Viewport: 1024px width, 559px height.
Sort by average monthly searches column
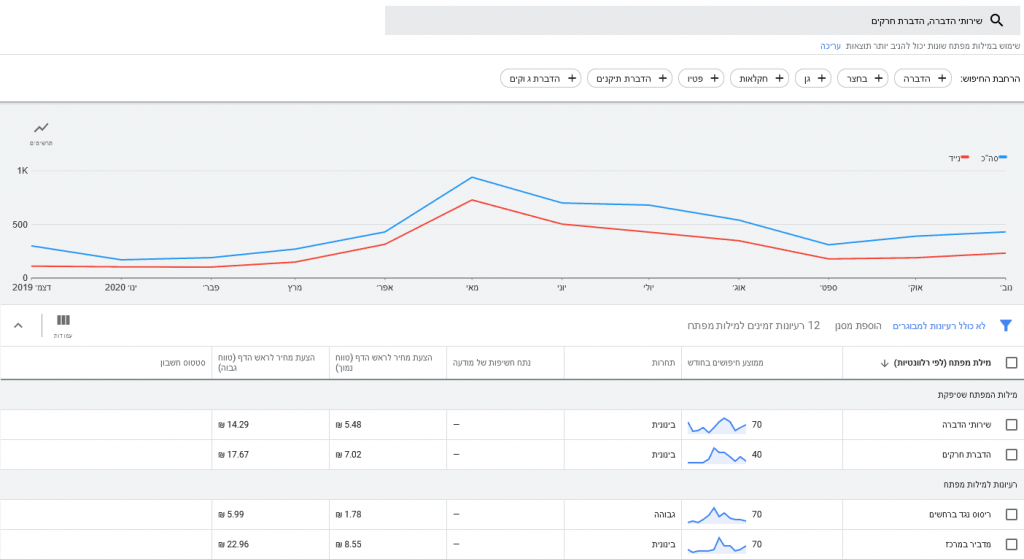click(x=725, y=362)
